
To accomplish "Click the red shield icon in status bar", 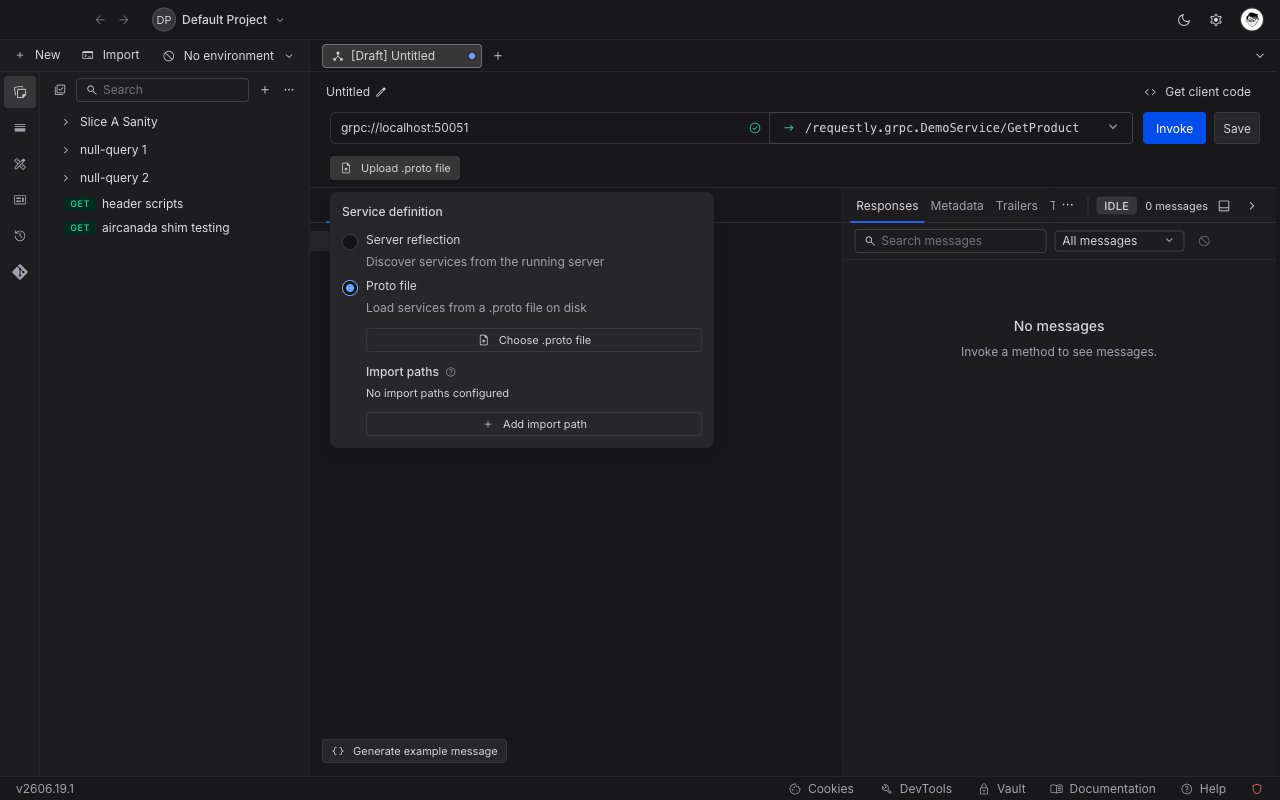I will click(1257, 789).
